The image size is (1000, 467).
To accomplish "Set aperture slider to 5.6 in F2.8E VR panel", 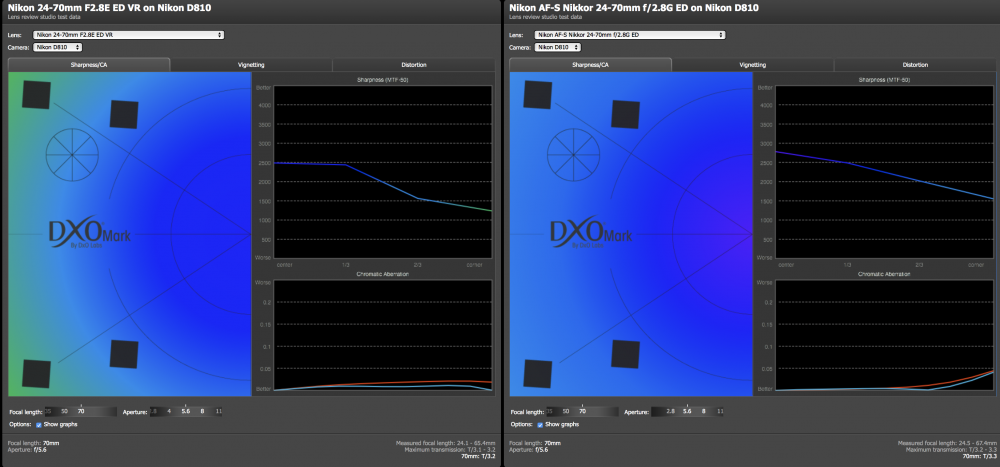I will coord(186,412).
